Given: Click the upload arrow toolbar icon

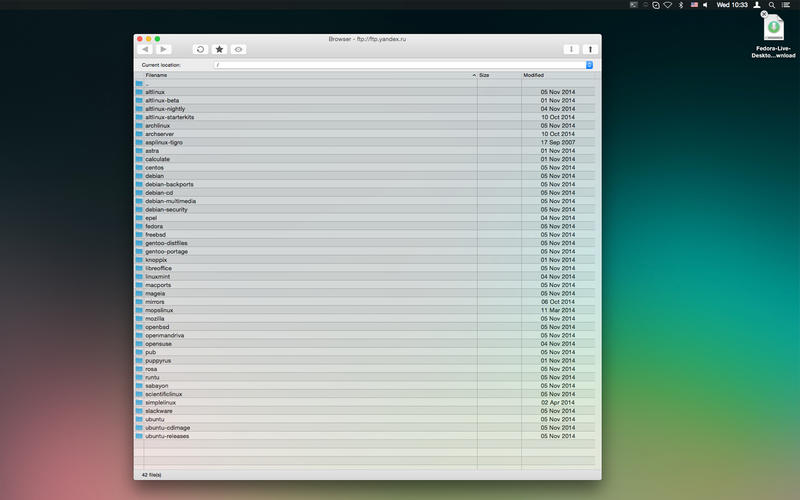Looking at the screenshot, I should (590, 49).
